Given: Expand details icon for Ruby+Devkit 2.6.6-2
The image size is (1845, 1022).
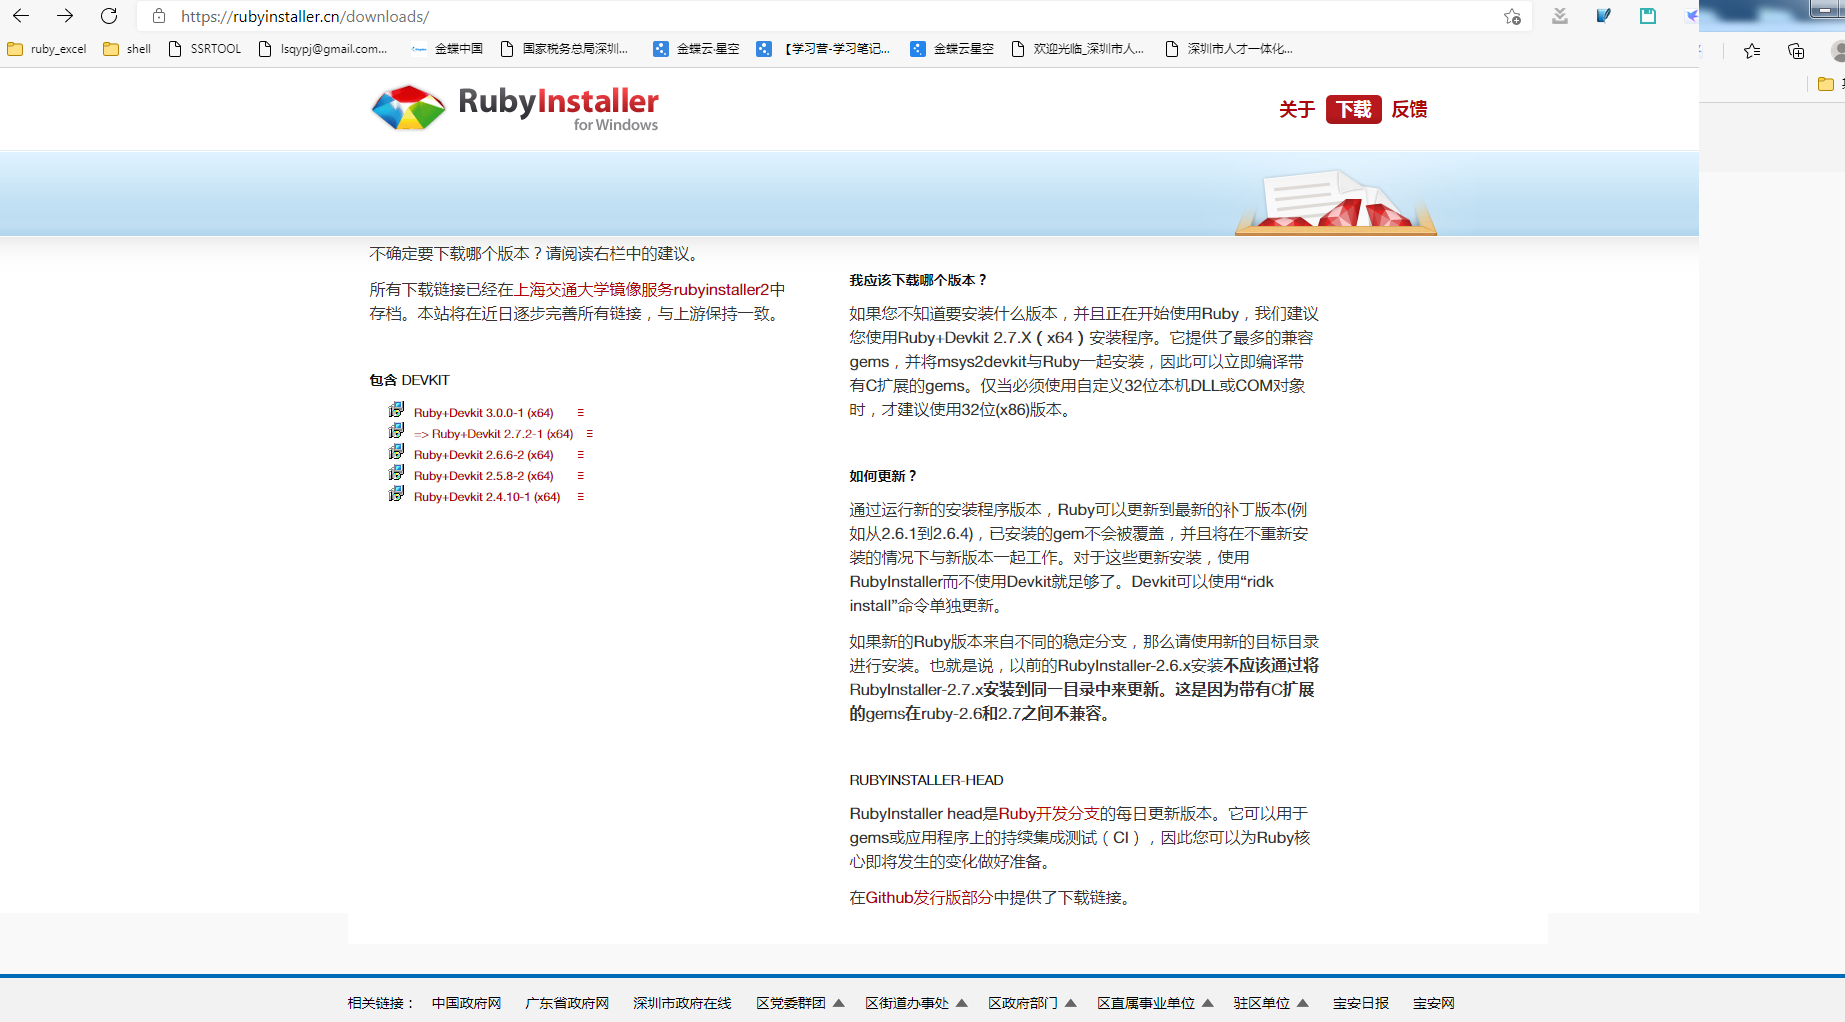Looking at the screenshot, I should point(580,455).
